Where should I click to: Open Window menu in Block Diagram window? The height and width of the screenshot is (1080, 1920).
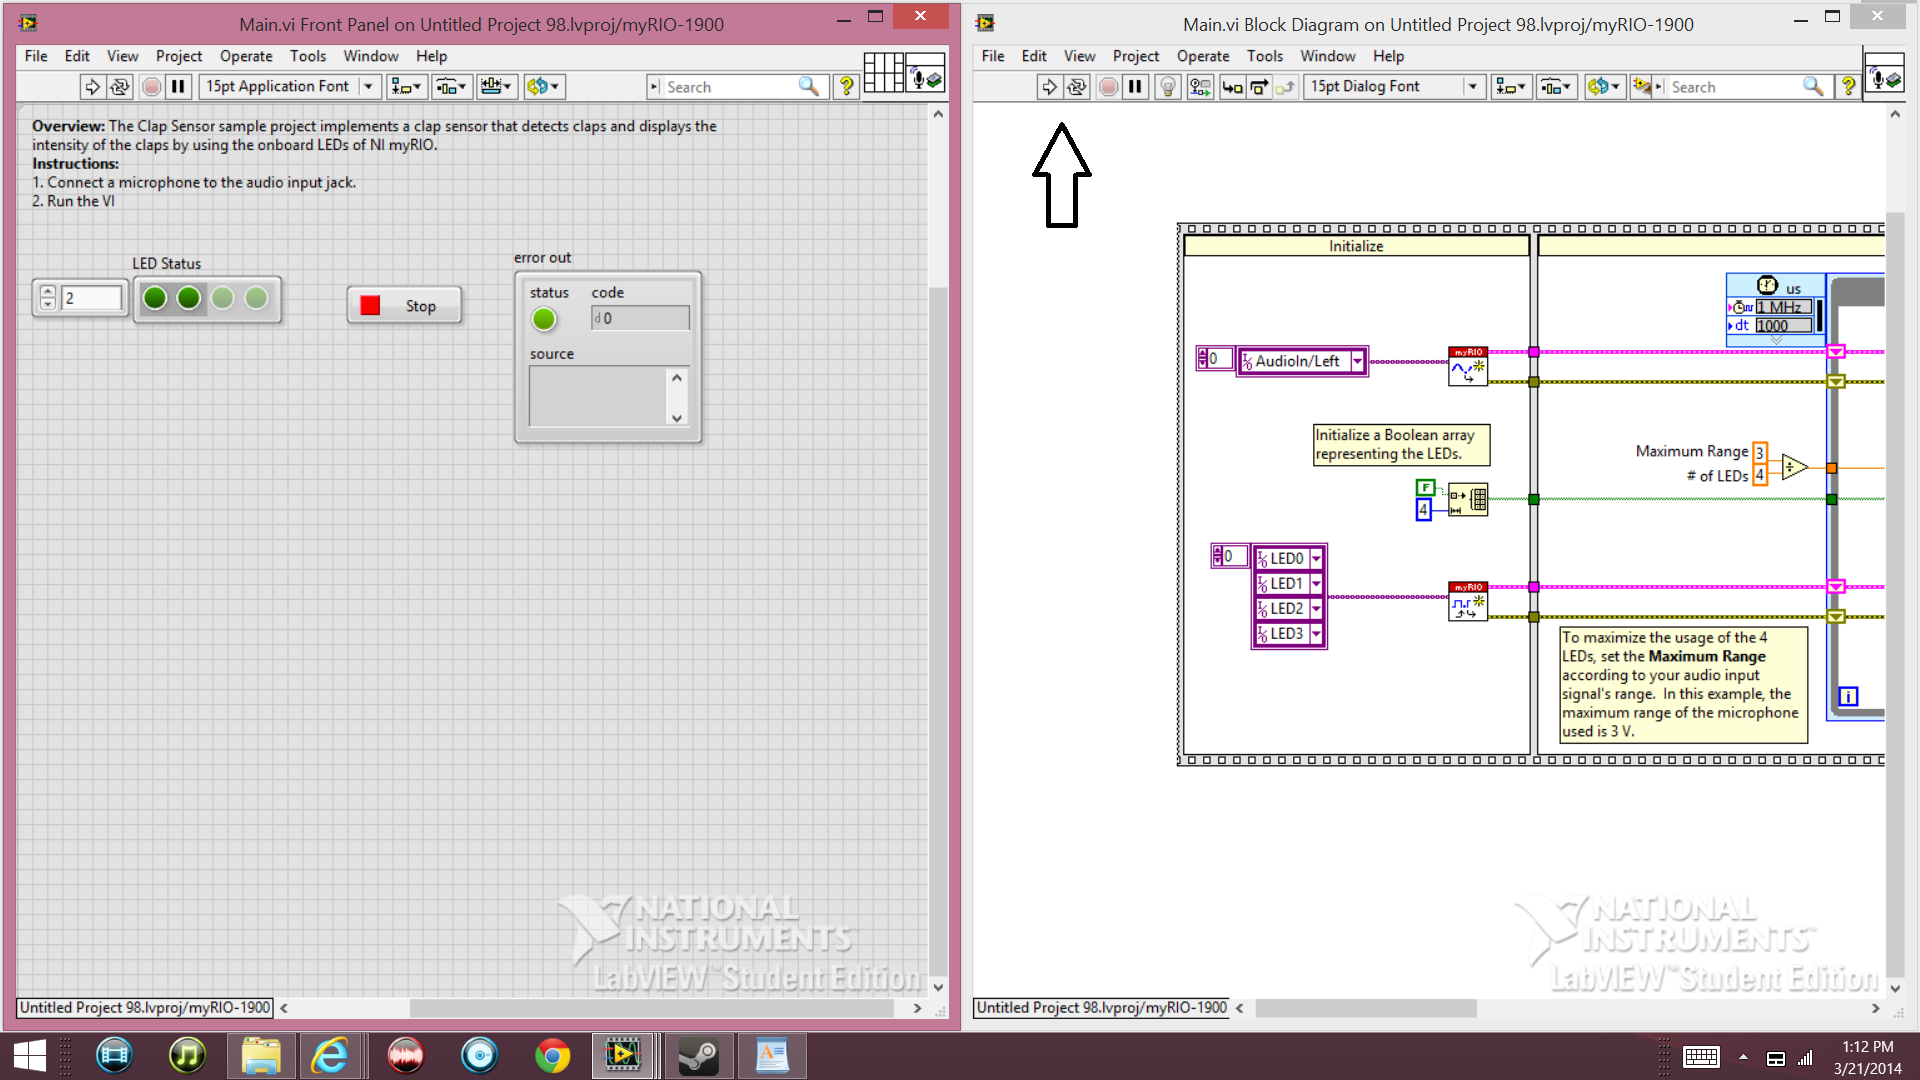click(x=1328, y=56)
